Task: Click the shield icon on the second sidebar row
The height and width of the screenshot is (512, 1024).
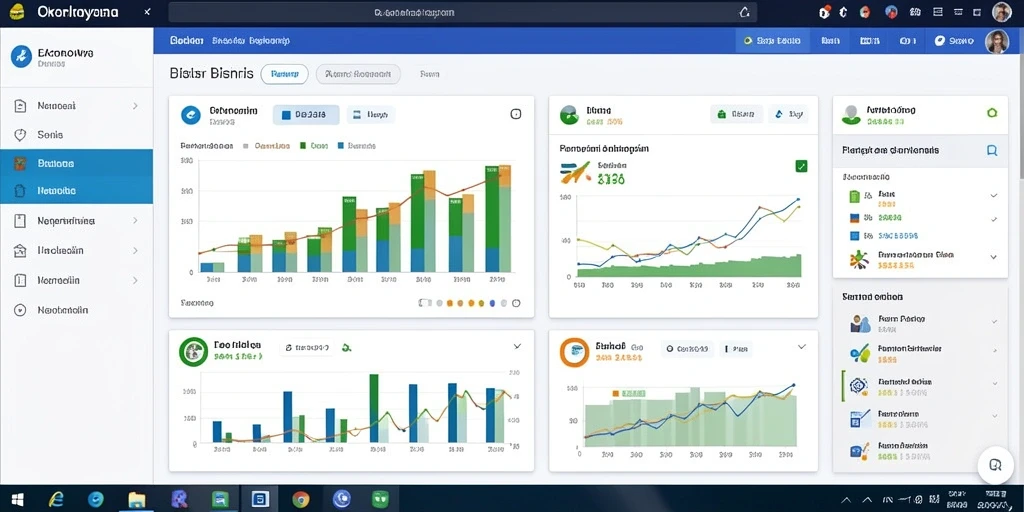Action: point(20,135)
